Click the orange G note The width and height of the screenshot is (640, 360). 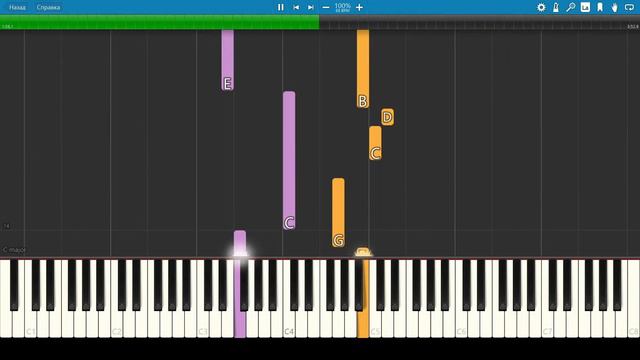(x=338, y=213)
